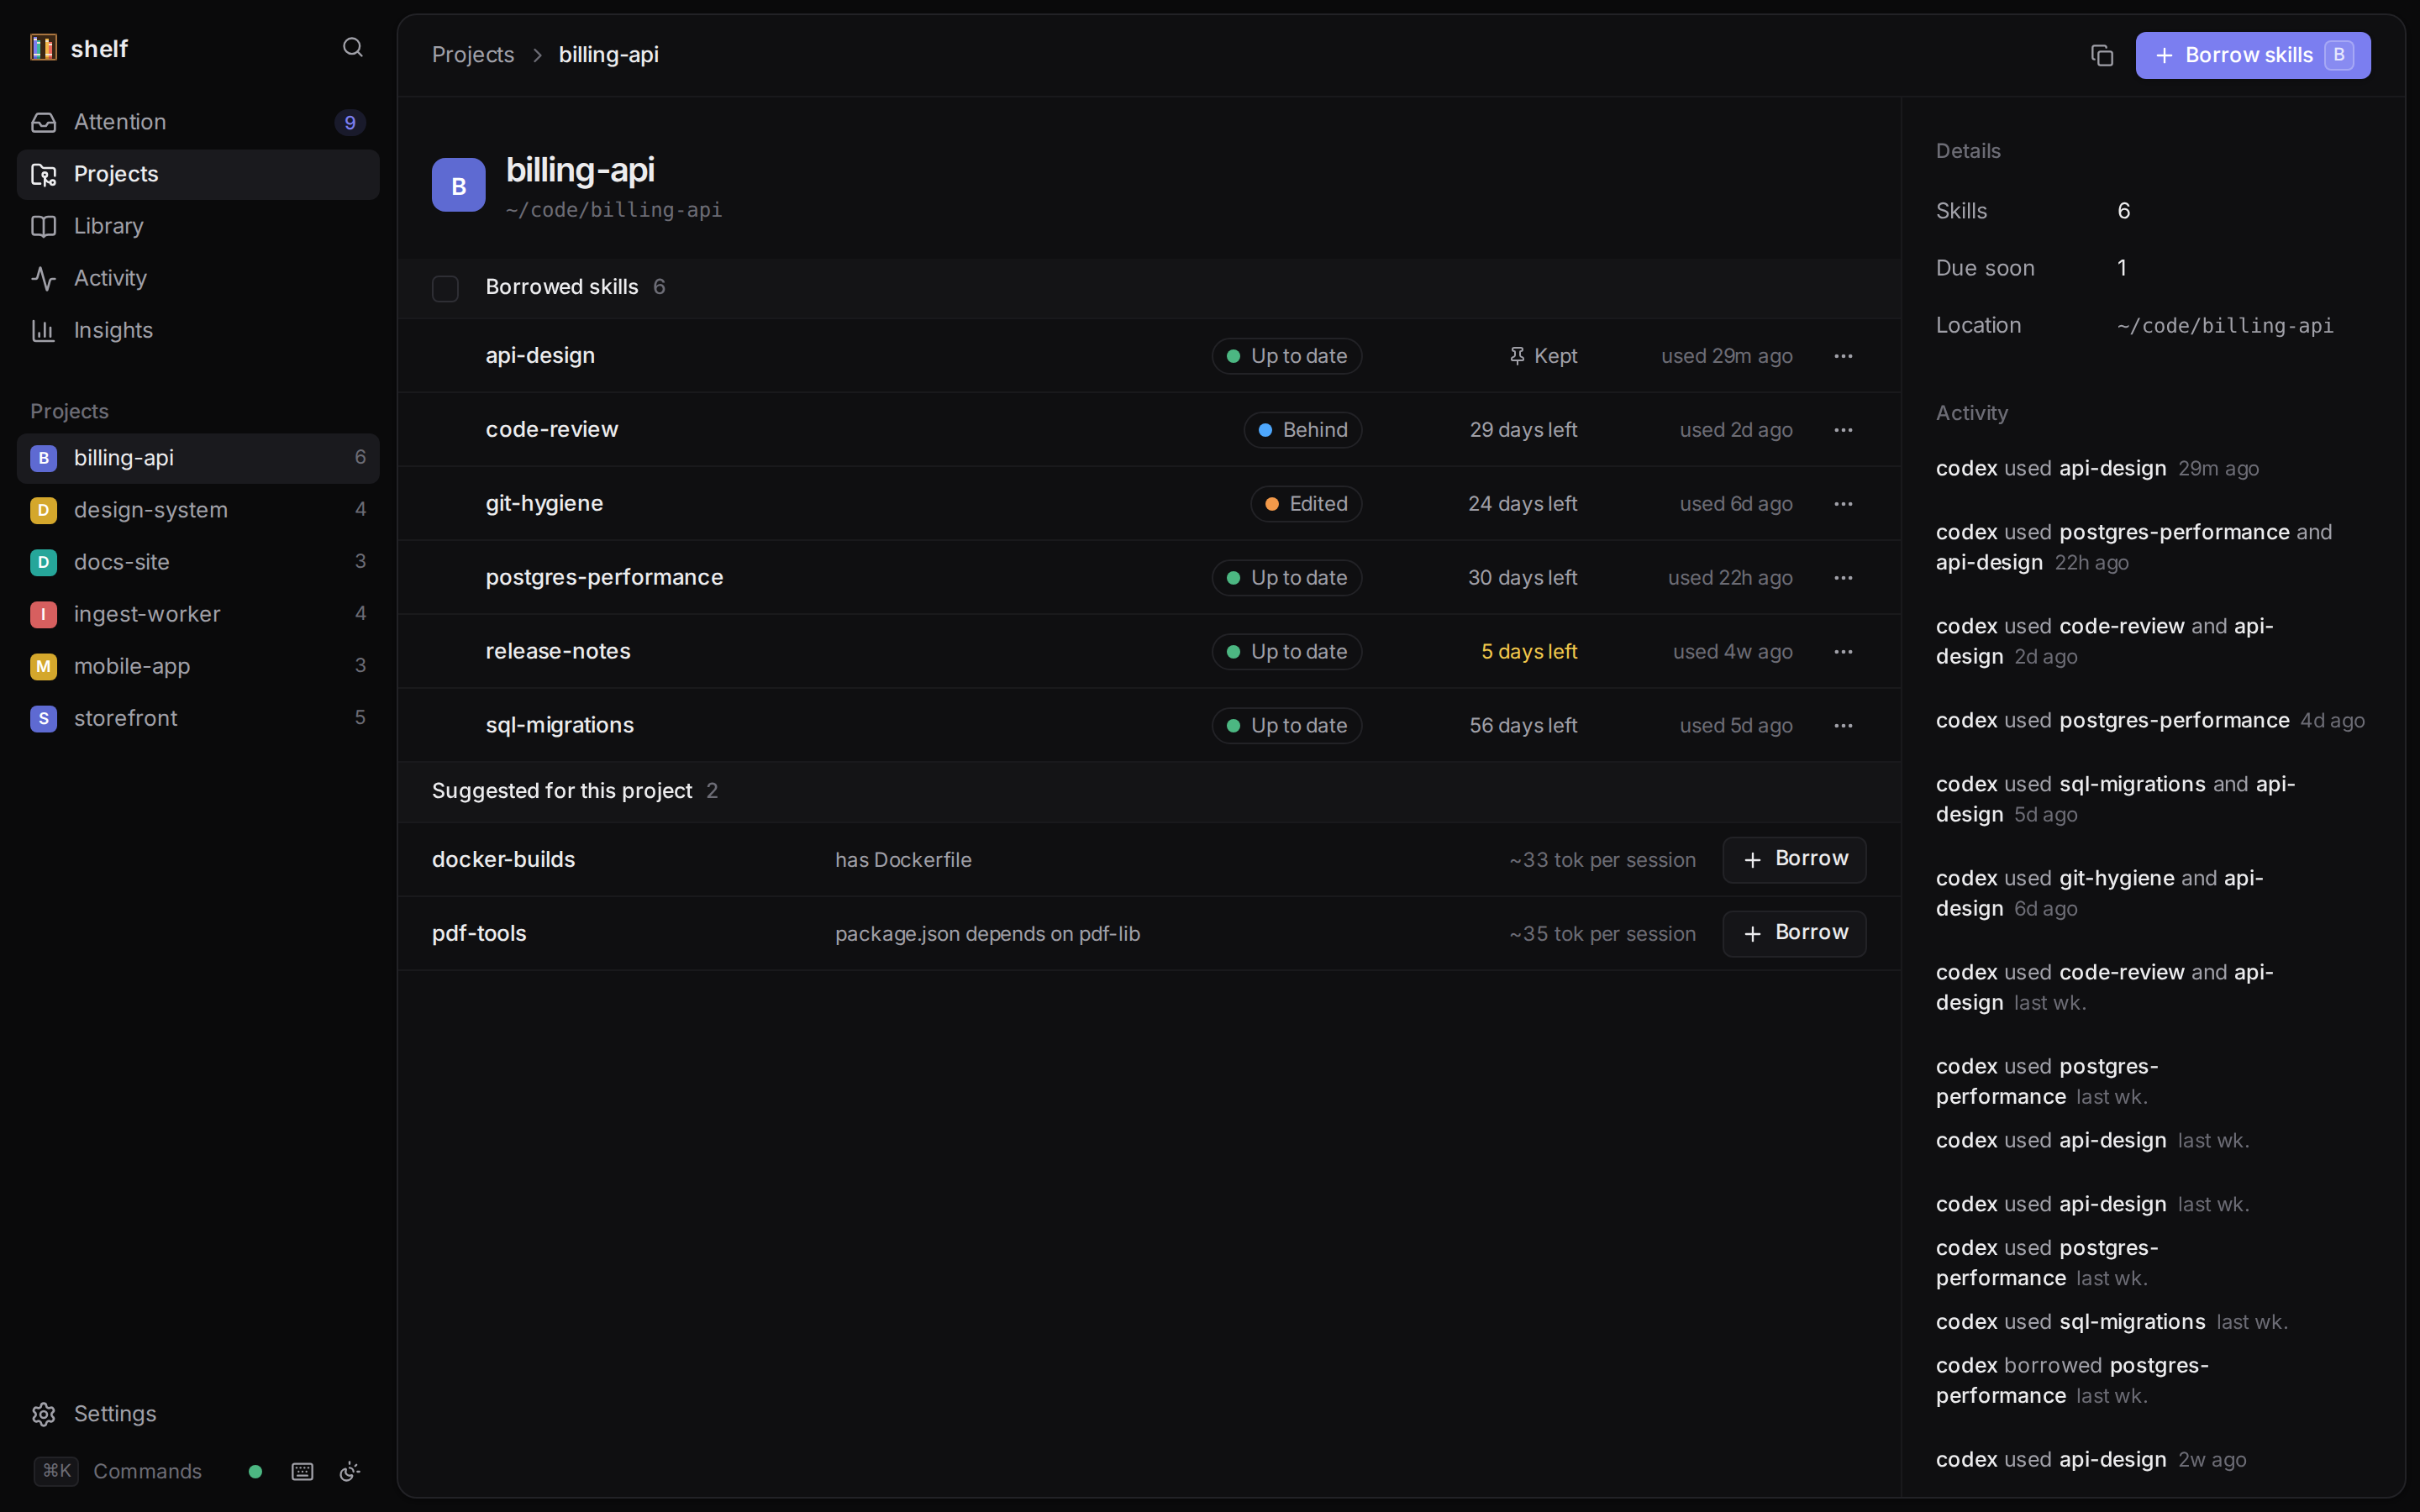Click the keyboard shortcuts icon in sidebar footer
Viewport: 2420px width, 1512px height.
(x=302, y=1471)
